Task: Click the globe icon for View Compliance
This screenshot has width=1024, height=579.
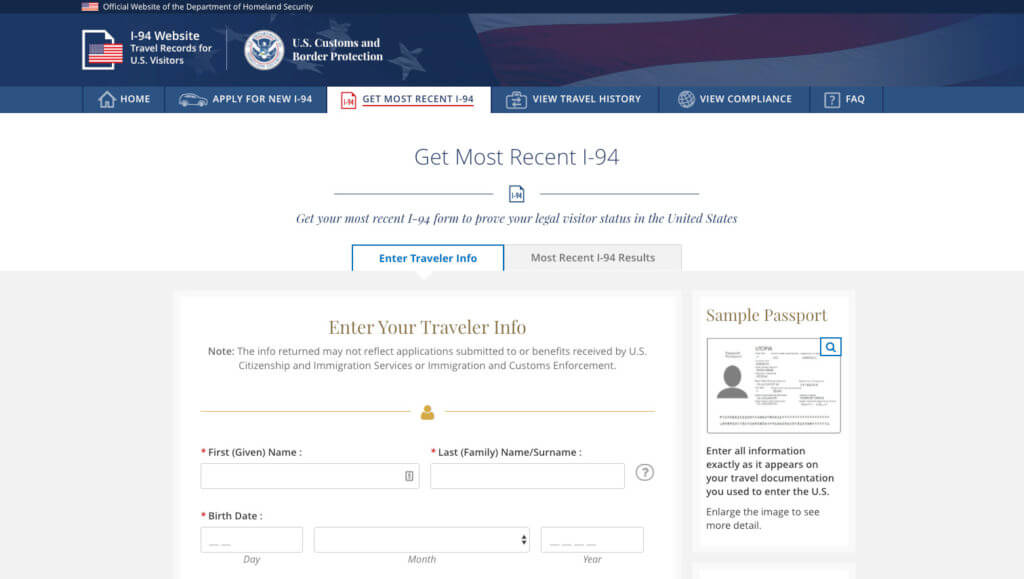Action: pyautogui.click(x=686, y=100)
